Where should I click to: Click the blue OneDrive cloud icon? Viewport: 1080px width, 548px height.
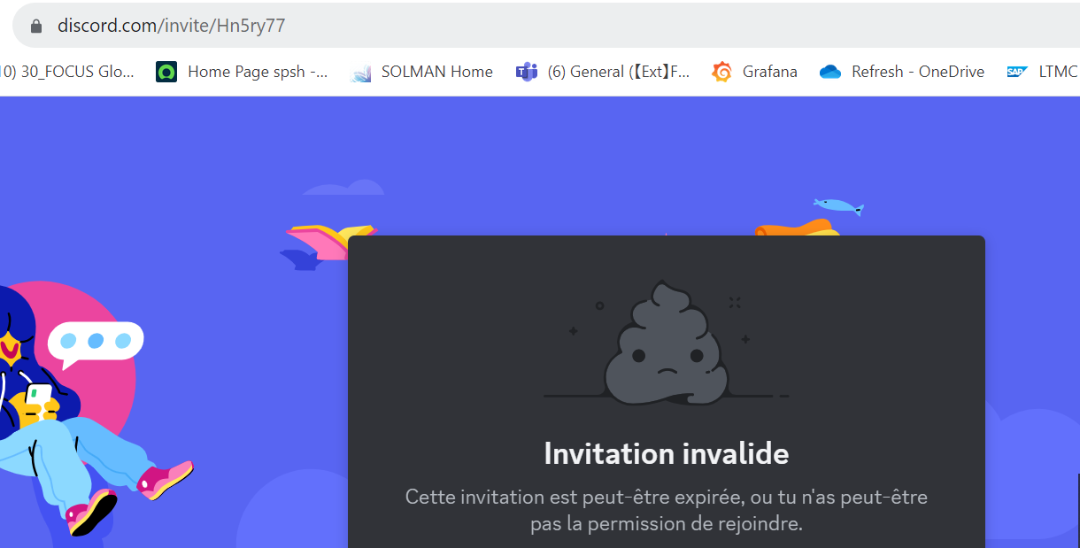pyautogui.click(x=830, y=72)
